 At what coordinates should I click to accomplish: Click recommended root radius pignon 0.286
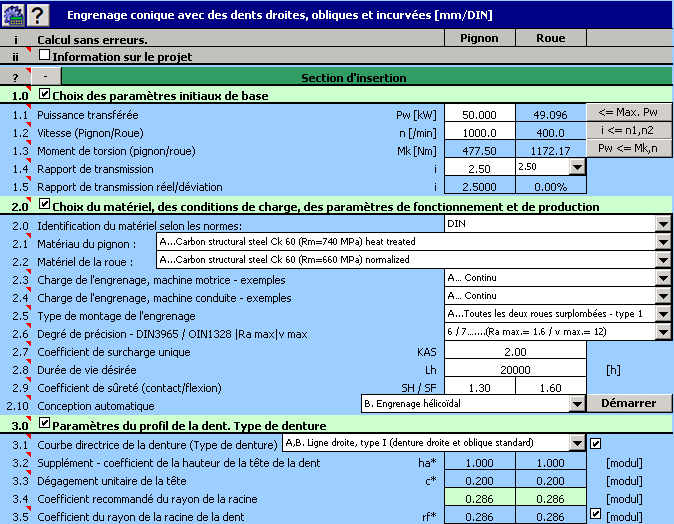tap(480, 499)
